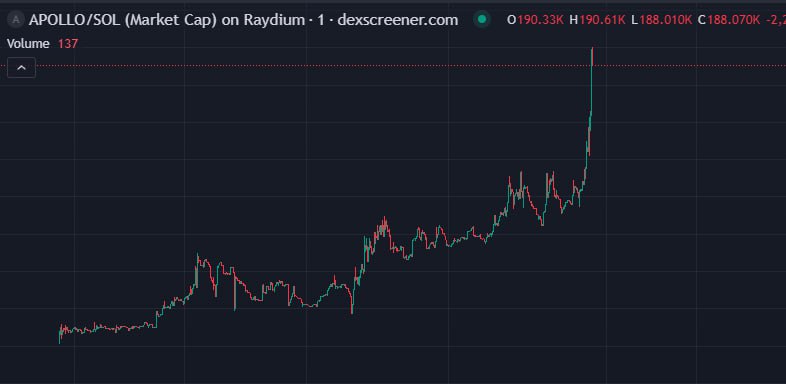Click the volume value 137
The width and height of the screenshot is (786, 384).
pyautogui.click(x=68, y=44)
